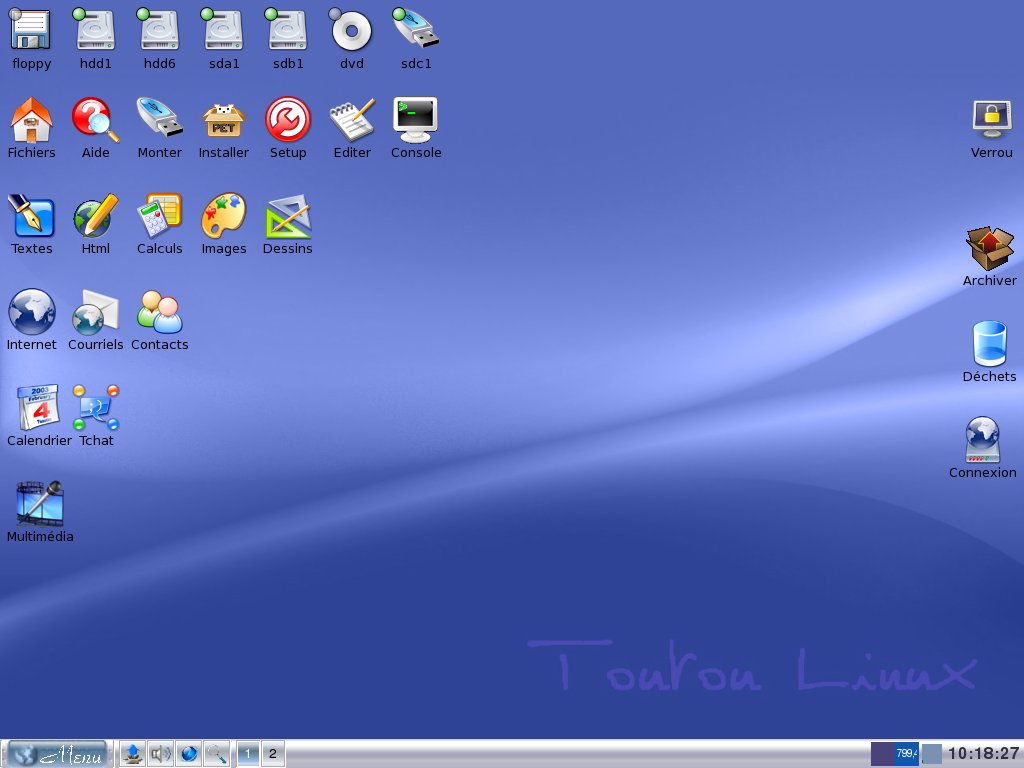
Task: Launch the Archiver box icon
Action: [x=990, y=248]
